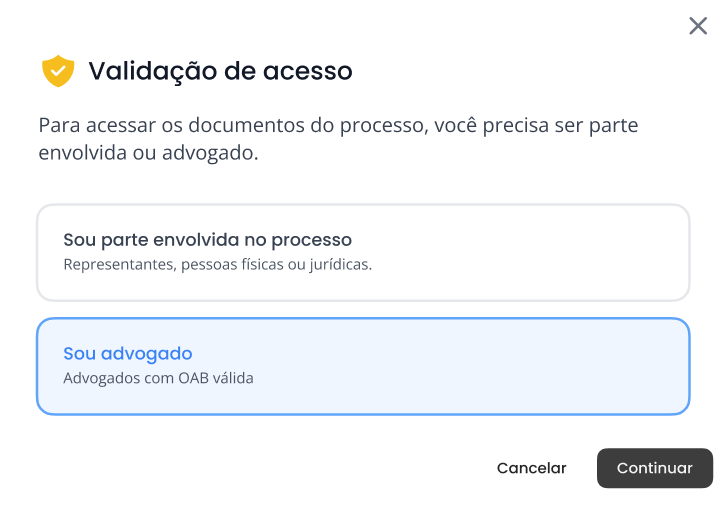Click the 'Sou parte envolvida no processo' title text
727x506 pixels.
pyautogui.click(x=207, y=240)
